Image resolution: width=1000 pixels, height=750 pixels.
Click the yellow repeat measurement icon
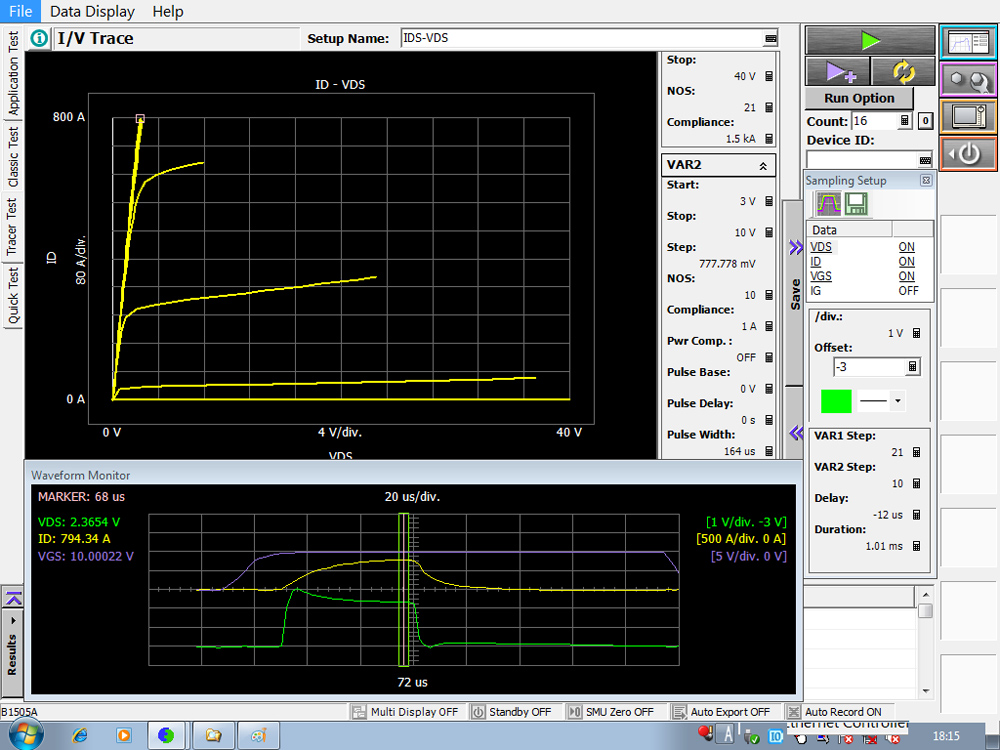coord(903,72)
